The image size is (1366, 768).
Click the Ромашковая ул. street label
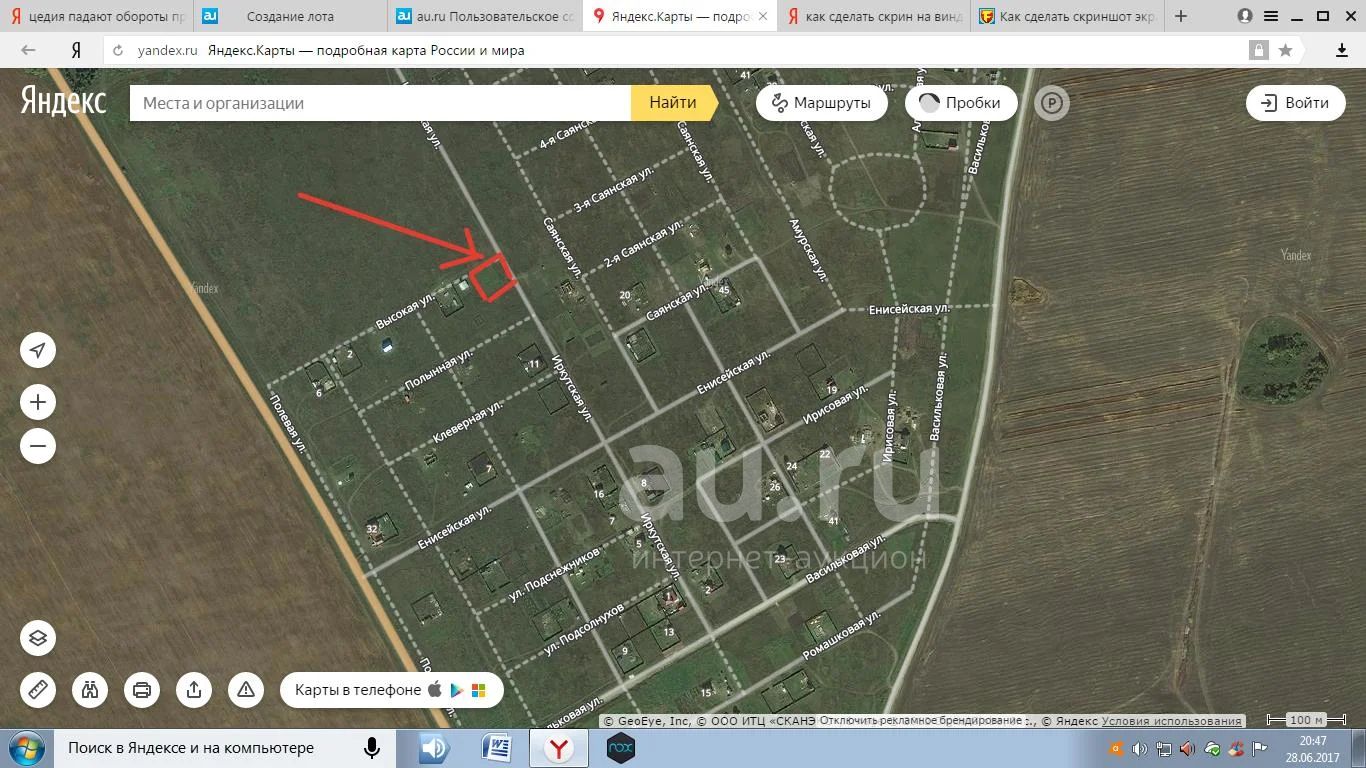(x=842, y=636)
